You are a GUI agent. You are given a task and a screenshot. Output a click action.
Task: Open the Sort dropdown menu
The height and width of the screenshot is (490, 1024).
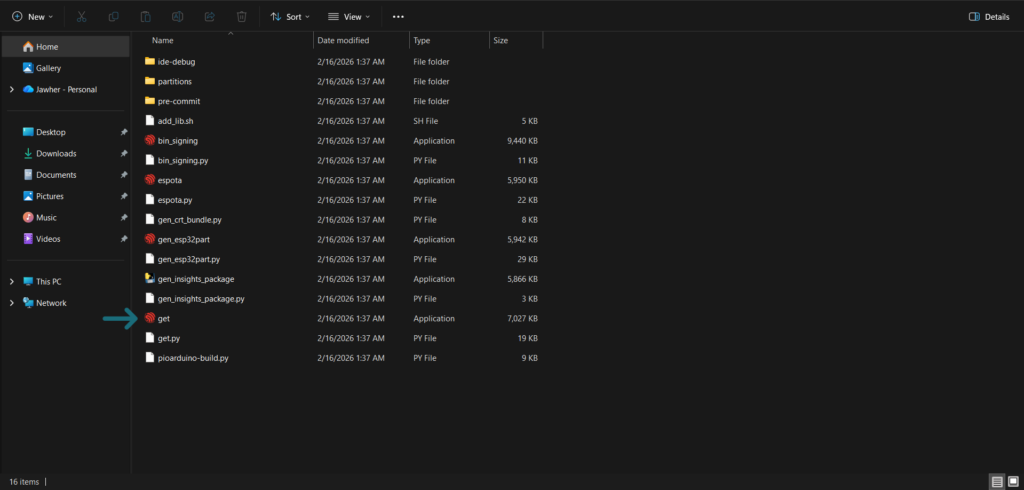290,17
